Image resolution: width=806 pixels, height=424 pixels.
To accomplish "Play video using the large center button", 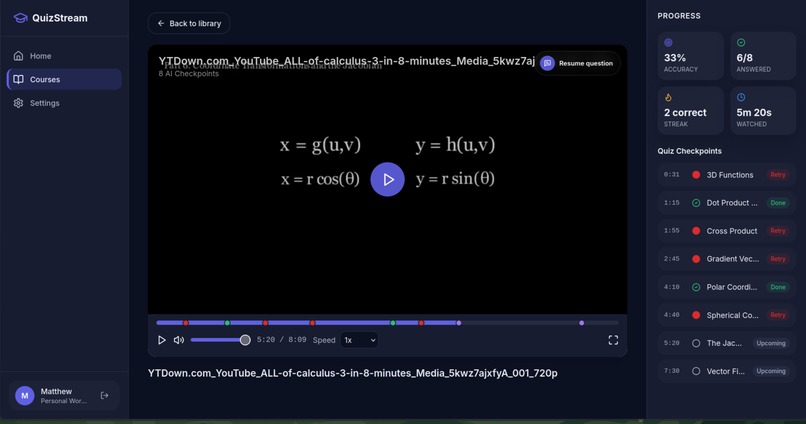I will pyautogui.click(x=388, y=179).
